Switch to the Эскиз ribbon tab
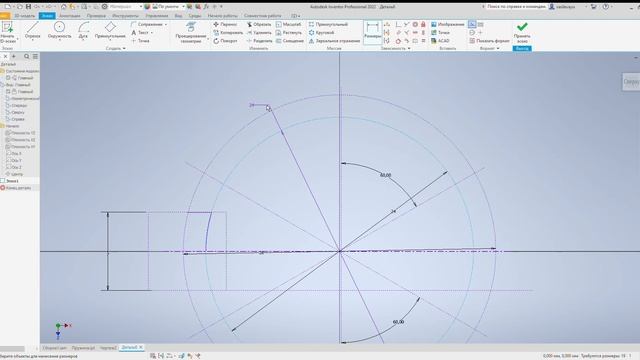 (47, 16)
